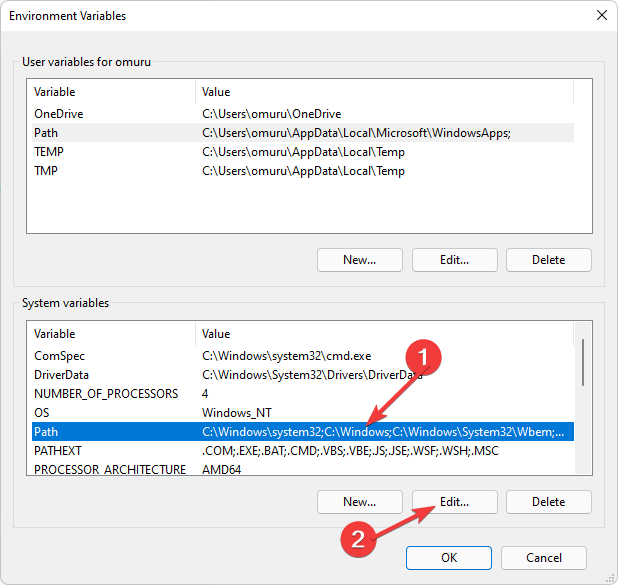Select the OS system variable
The width and height of the screenshot is (618, 585).
[303, 413]
